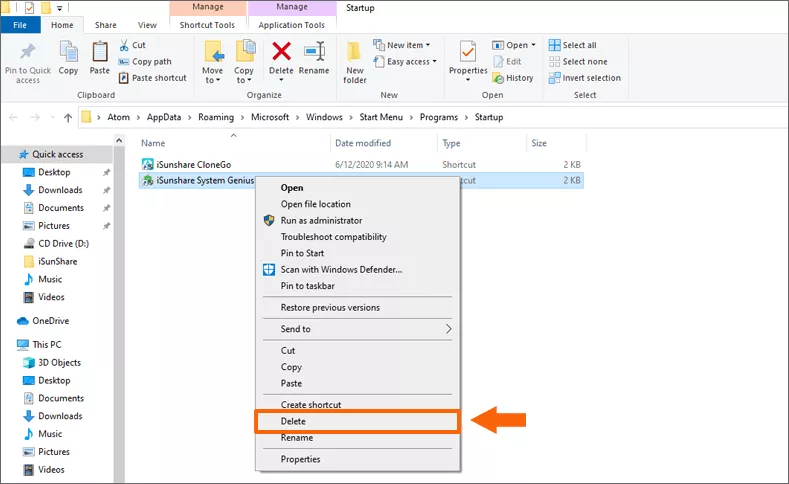Click Edit in the Open group
Viewport: 789px width, 484px height.
point(507,61)
